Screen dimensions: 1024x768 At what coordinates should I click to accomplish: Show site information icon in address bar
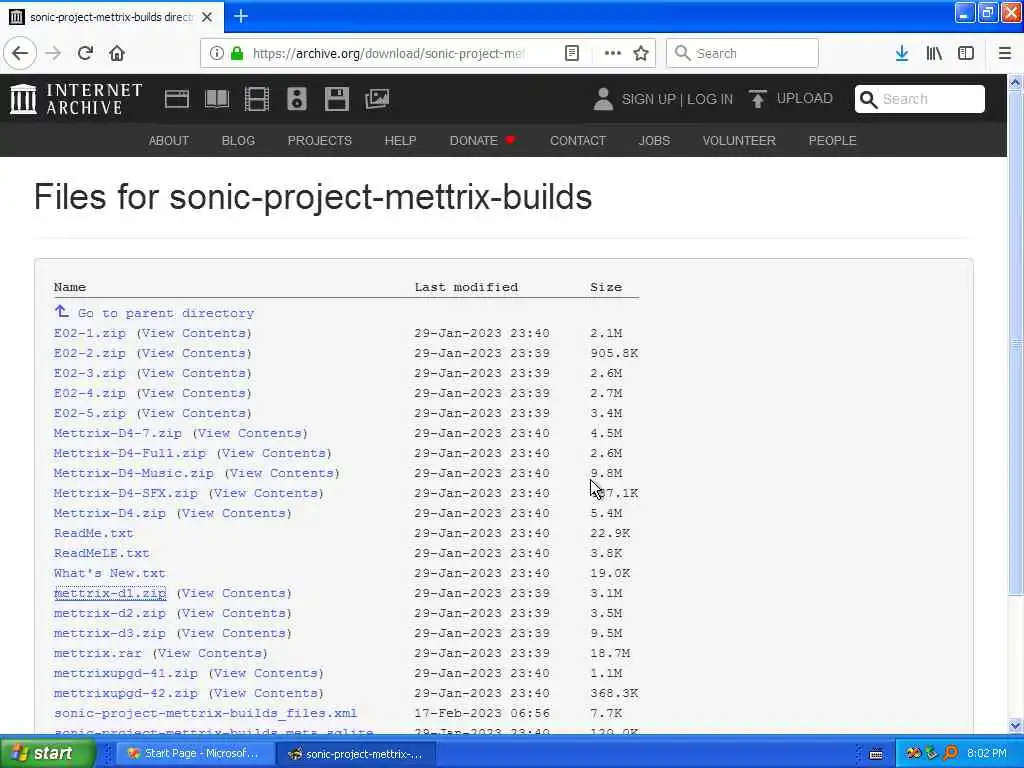pyautogui.click(x=216, y=53)
